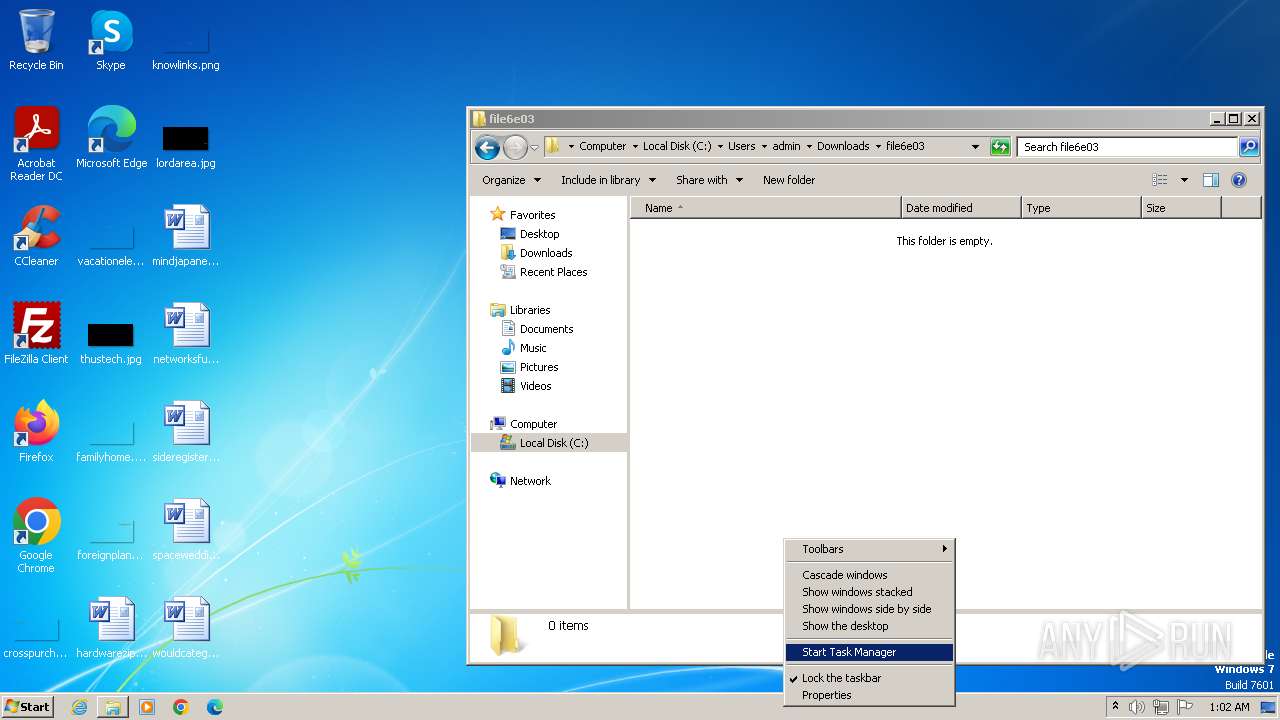Choose Show windows side by side
This screenshot has width=1280, height=720.
pyautogui.click(x=869, y=609)
